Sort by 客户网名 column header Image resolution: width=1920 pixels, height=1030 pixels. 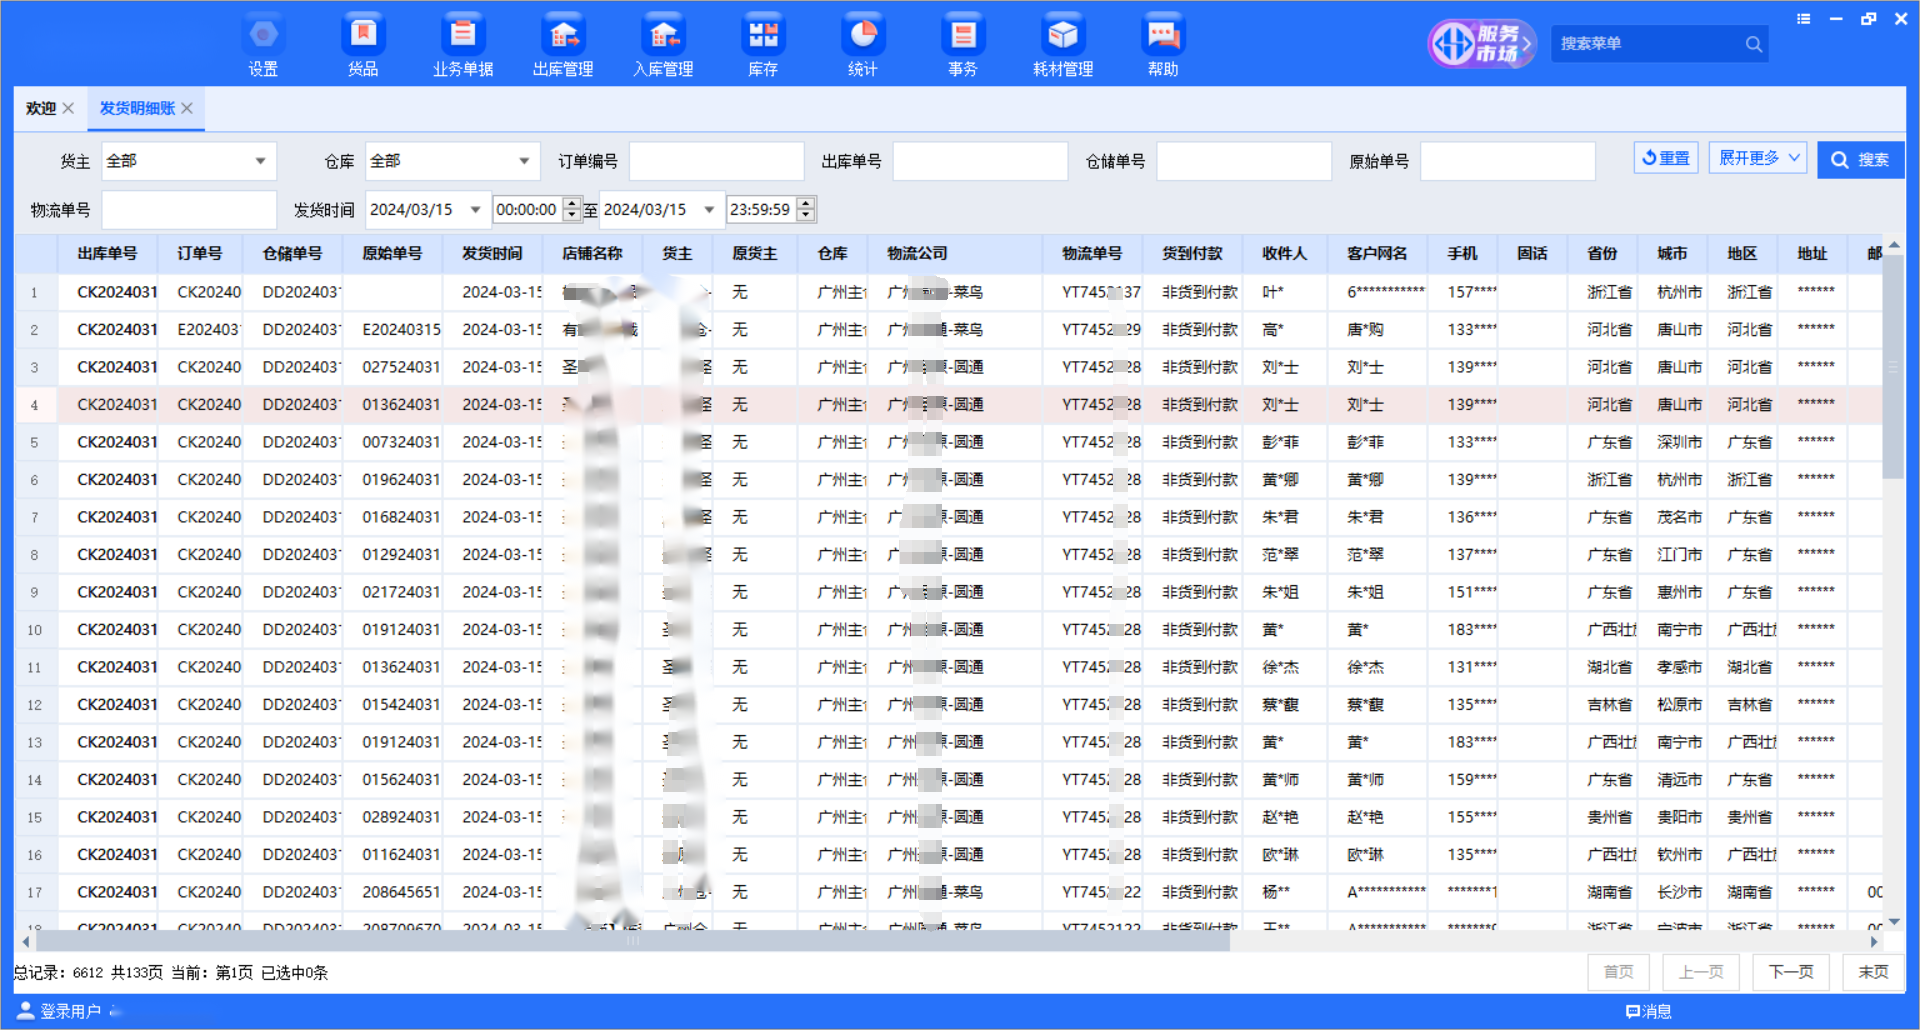(x=1377, y=254)
